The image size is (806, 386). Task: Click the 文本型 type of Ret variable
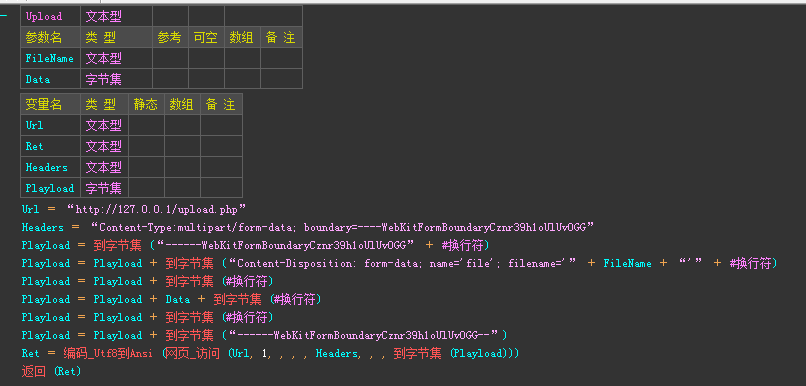point(104,146)
